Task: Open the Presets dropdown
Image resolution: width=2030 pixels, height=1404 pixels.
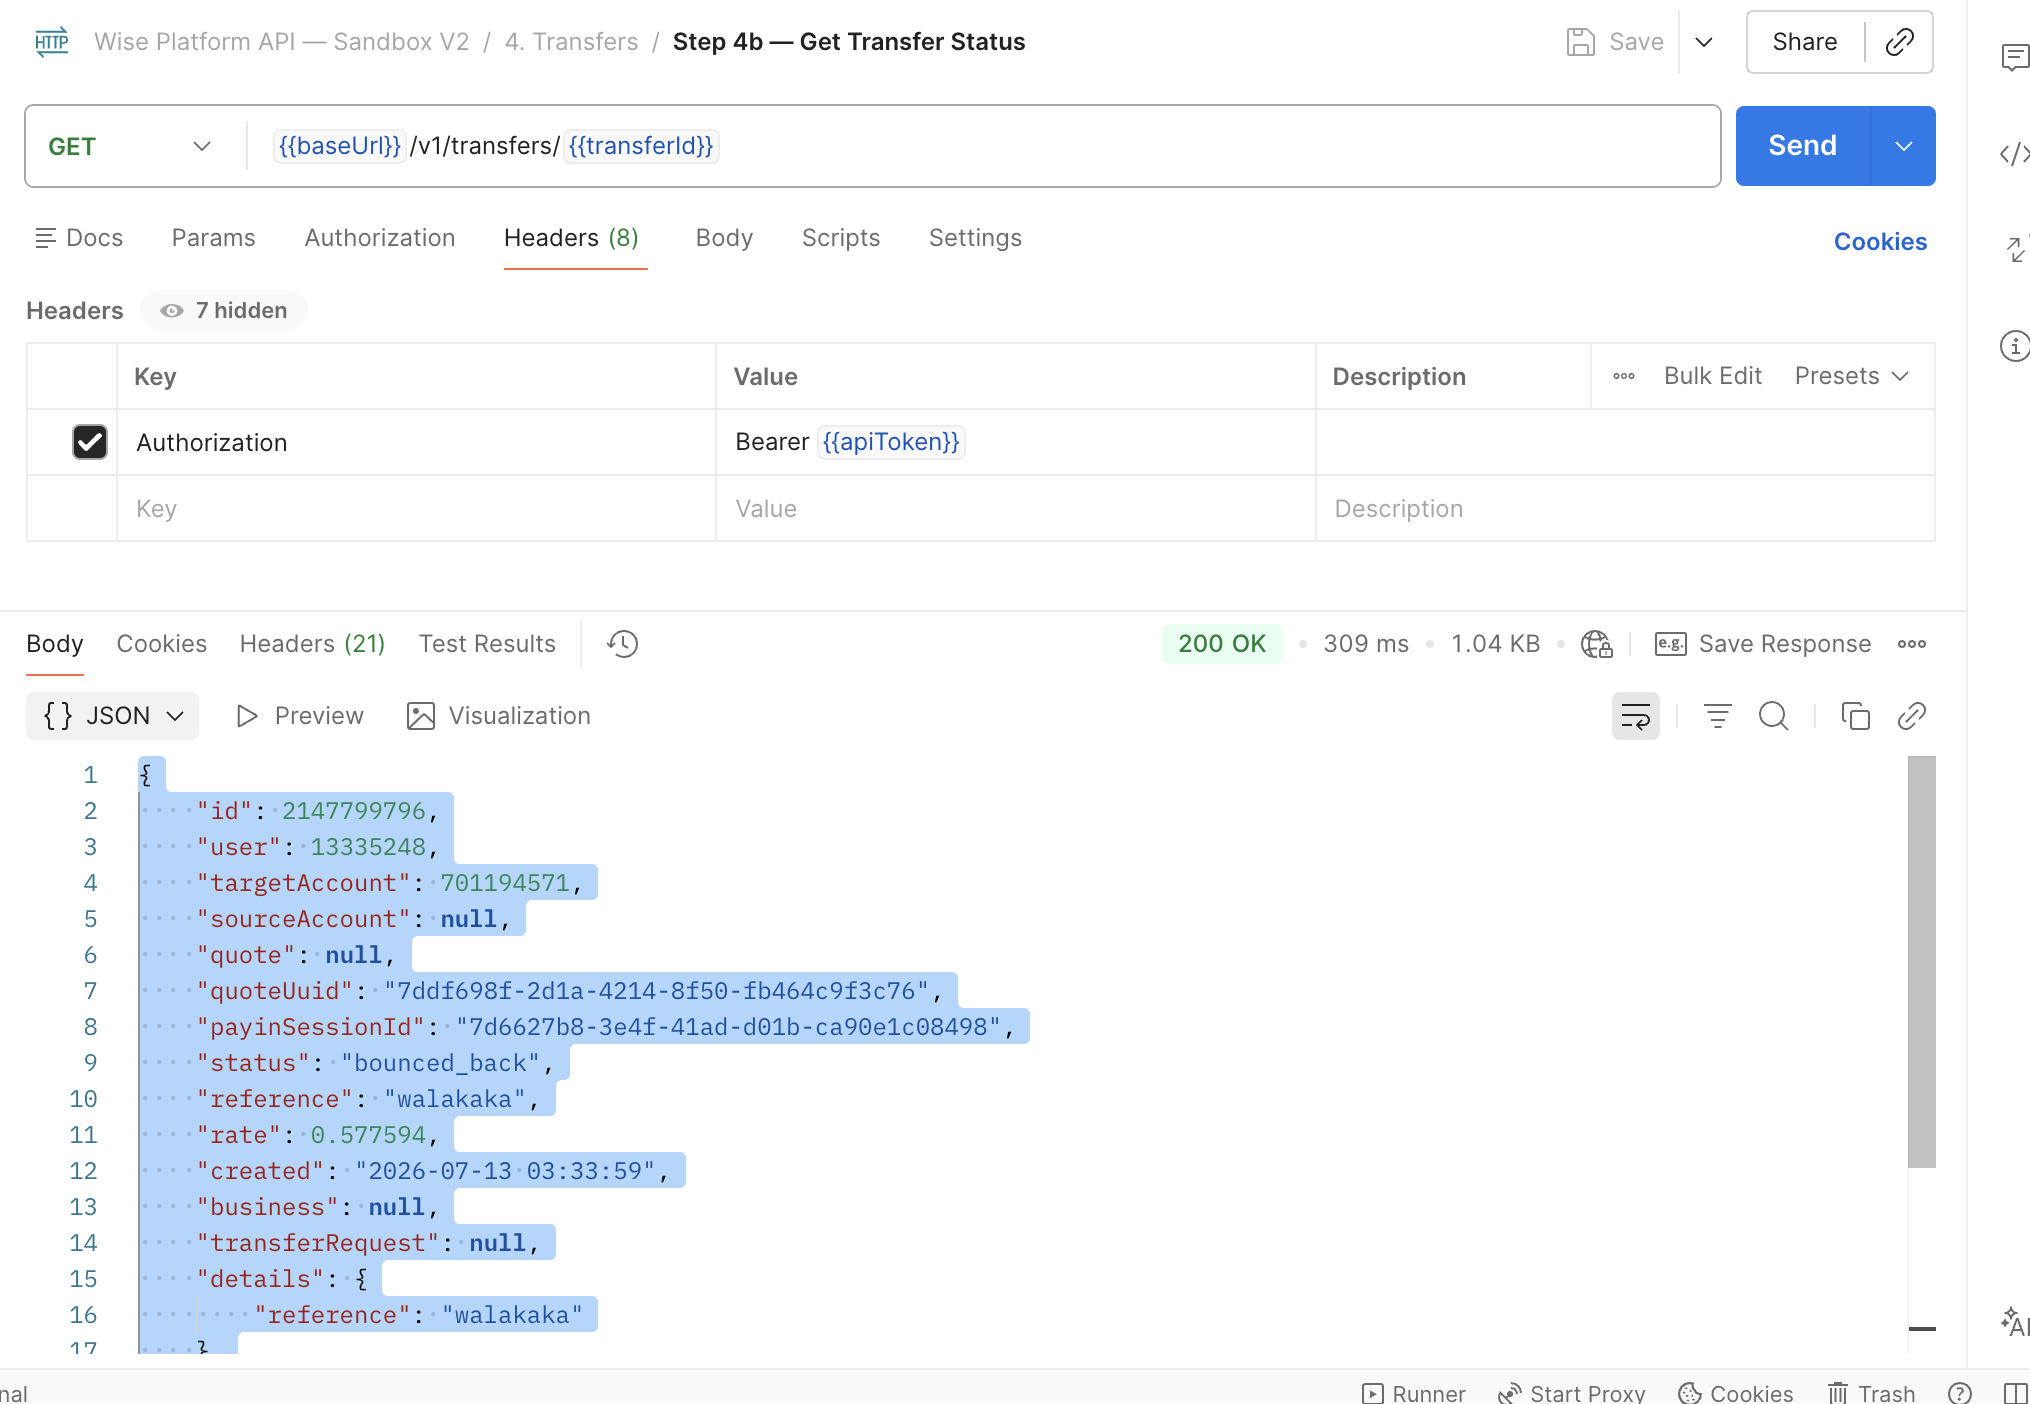Action: pos(1852,376)
